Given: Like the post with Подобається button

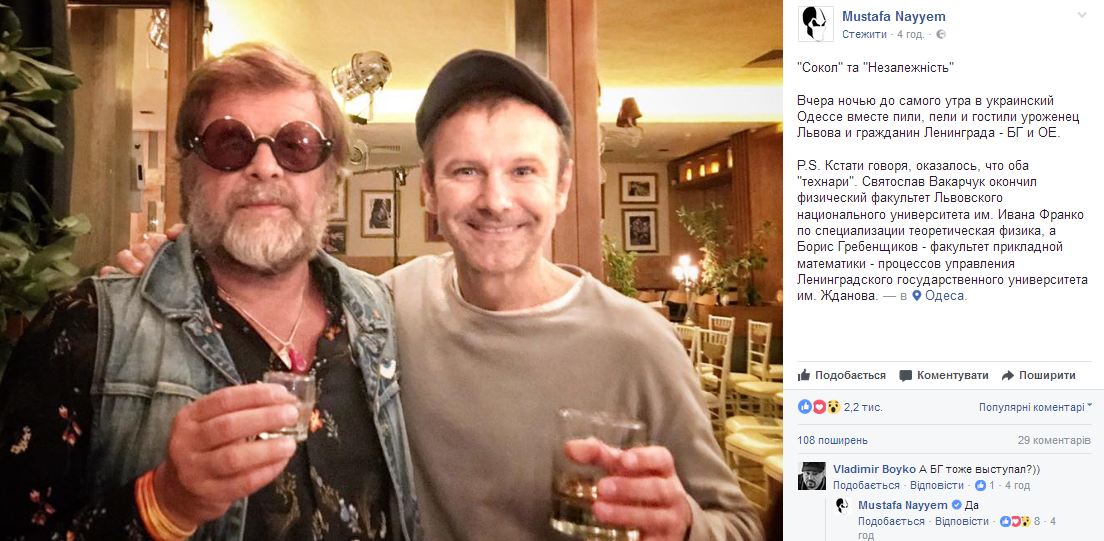Looking at the screenshot, I should [x=842, y=375].
